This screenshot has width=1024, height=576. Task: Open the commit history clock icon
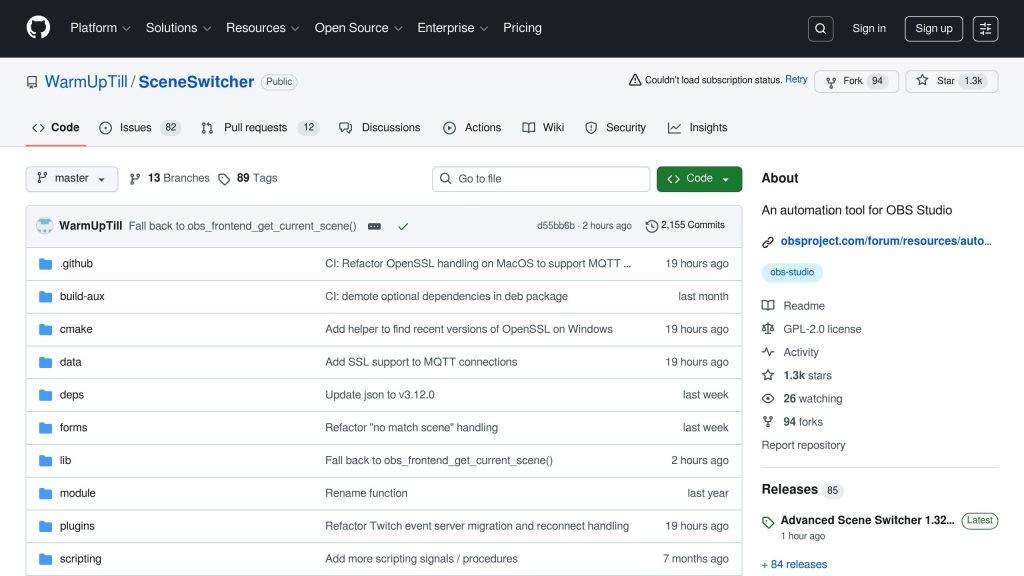653,225
